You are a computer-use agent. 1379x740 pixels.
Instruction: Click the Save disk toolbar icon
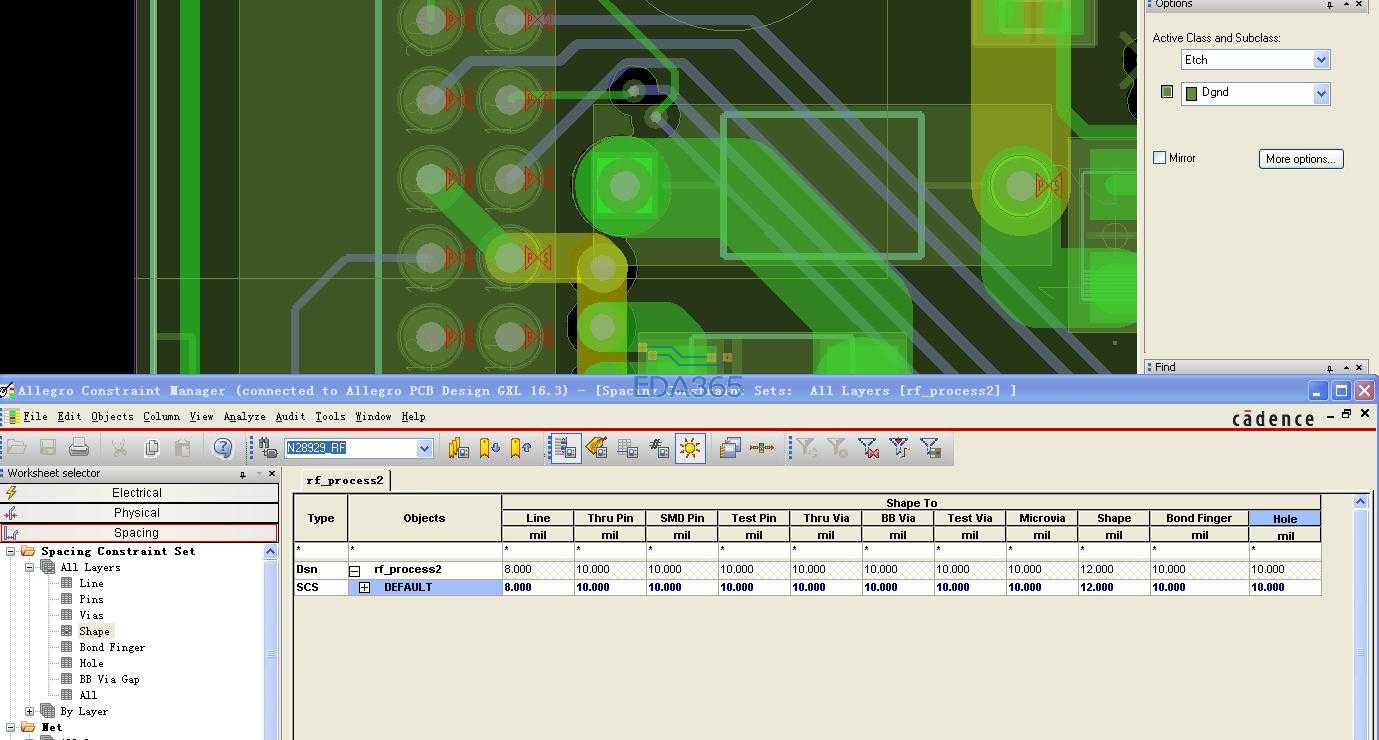pyautogui.click(x=48, y=448)
